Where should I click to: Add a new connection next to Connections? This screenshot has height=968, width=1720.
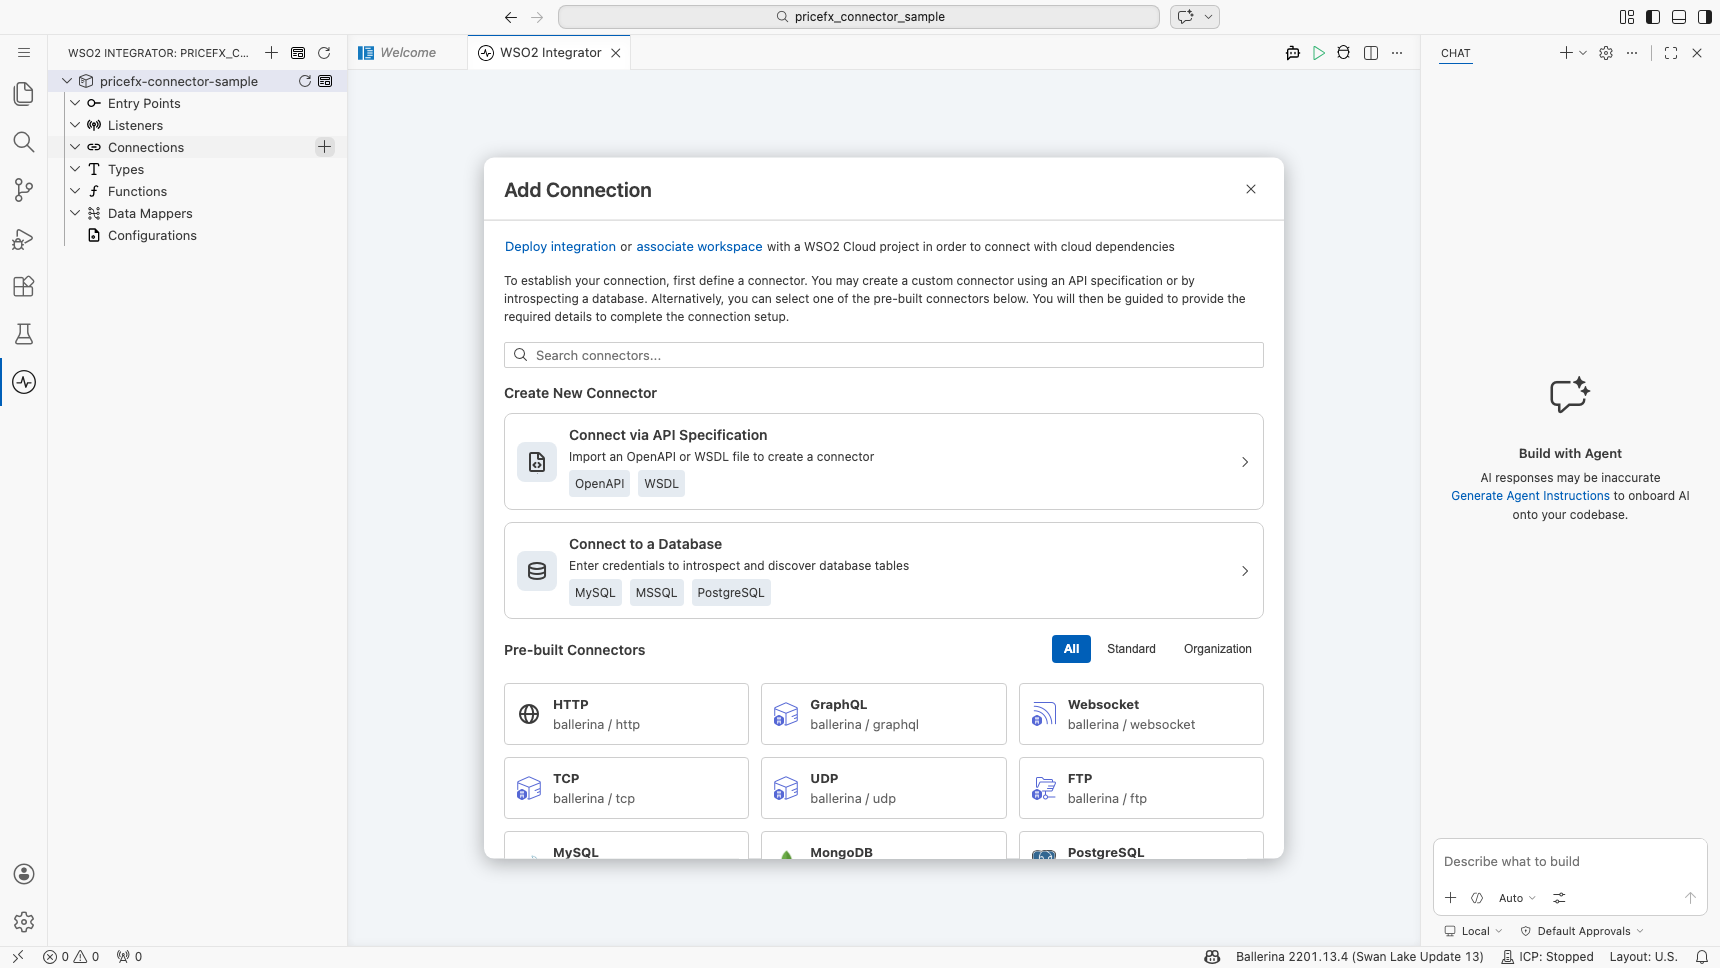(324, 147)
